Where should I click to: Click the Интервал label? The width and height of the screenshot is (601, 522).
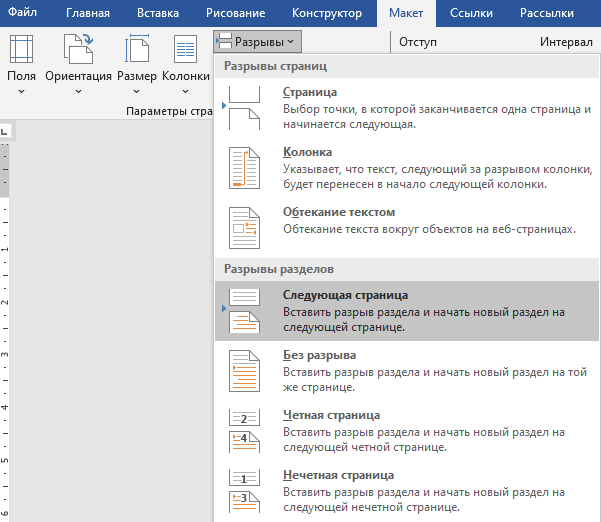(567, 41)
